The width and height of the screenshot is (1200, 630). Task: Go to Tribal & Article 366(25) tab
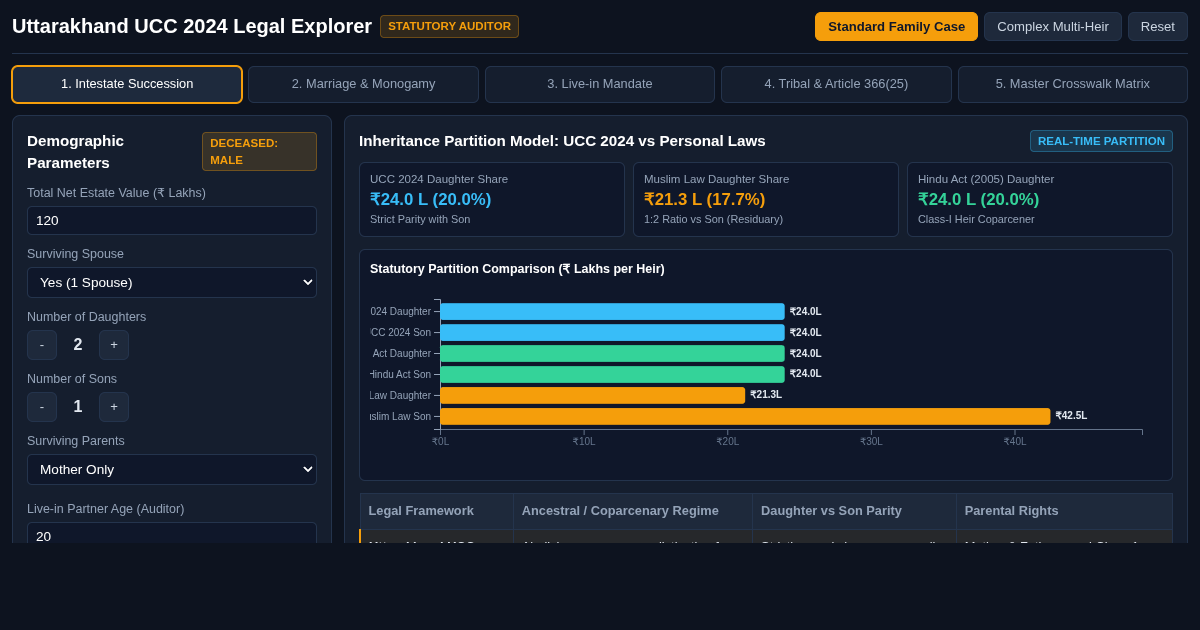tap(836, 84)
